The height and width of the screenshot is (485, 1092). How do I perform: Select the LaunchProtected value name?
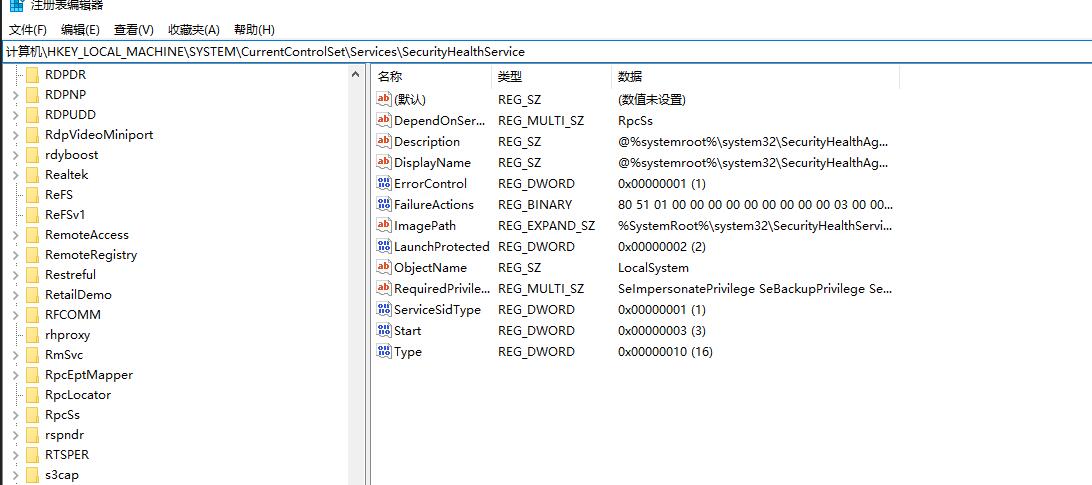(442, 247)
